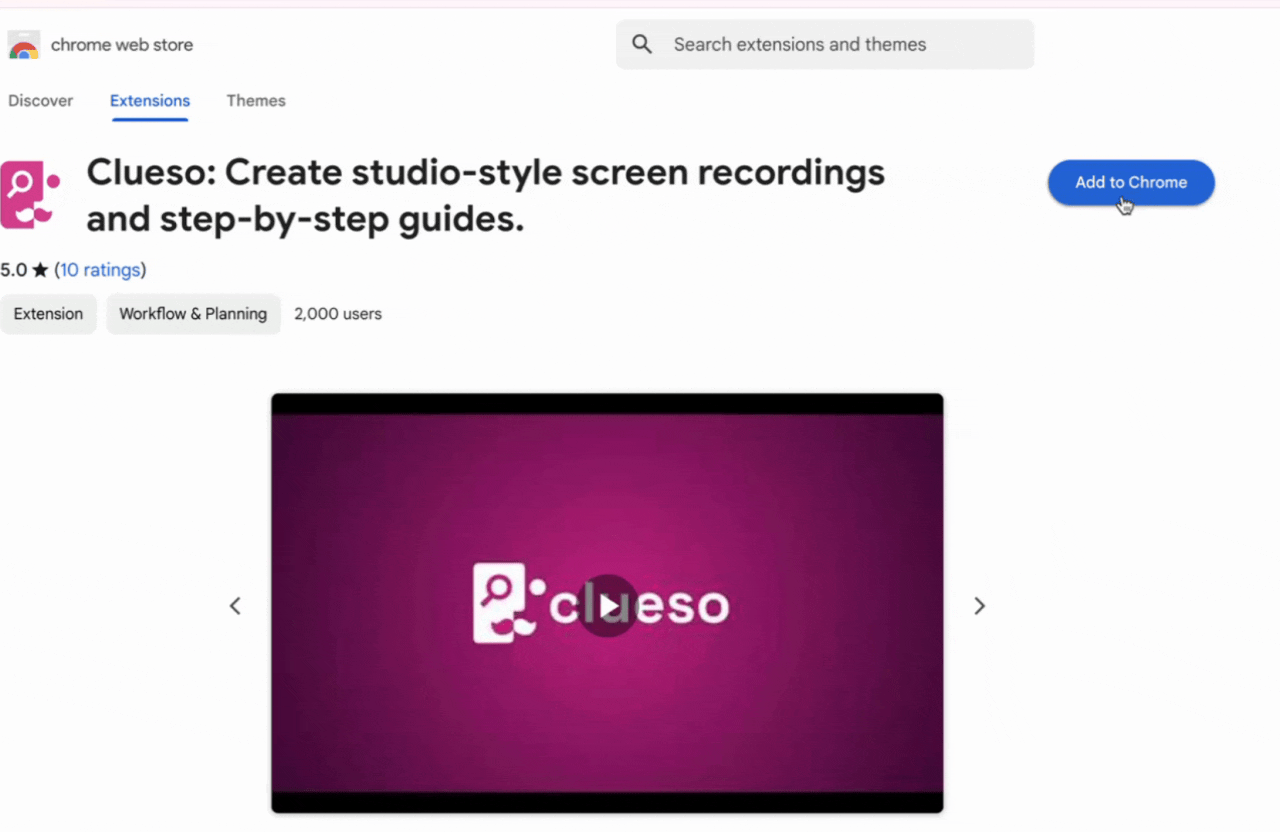Click the Extension category chip
Image resolution: width=1280 pixels, height=832 pixels.
point(48,314)
